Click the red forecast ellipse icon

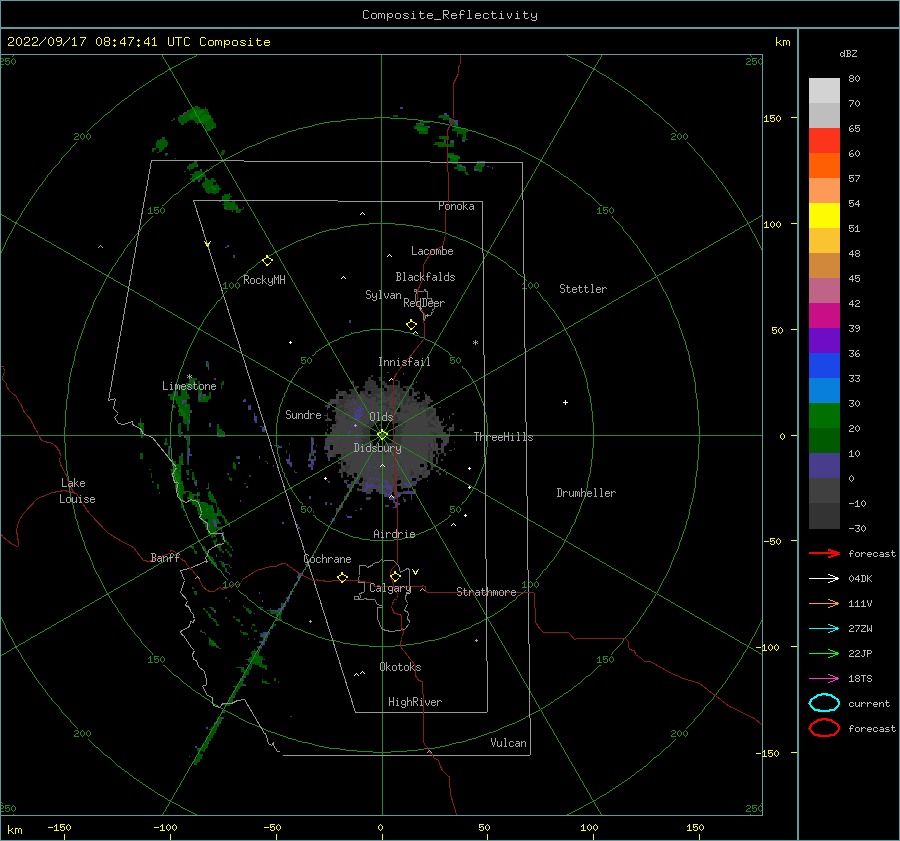(x=824, y=728)
